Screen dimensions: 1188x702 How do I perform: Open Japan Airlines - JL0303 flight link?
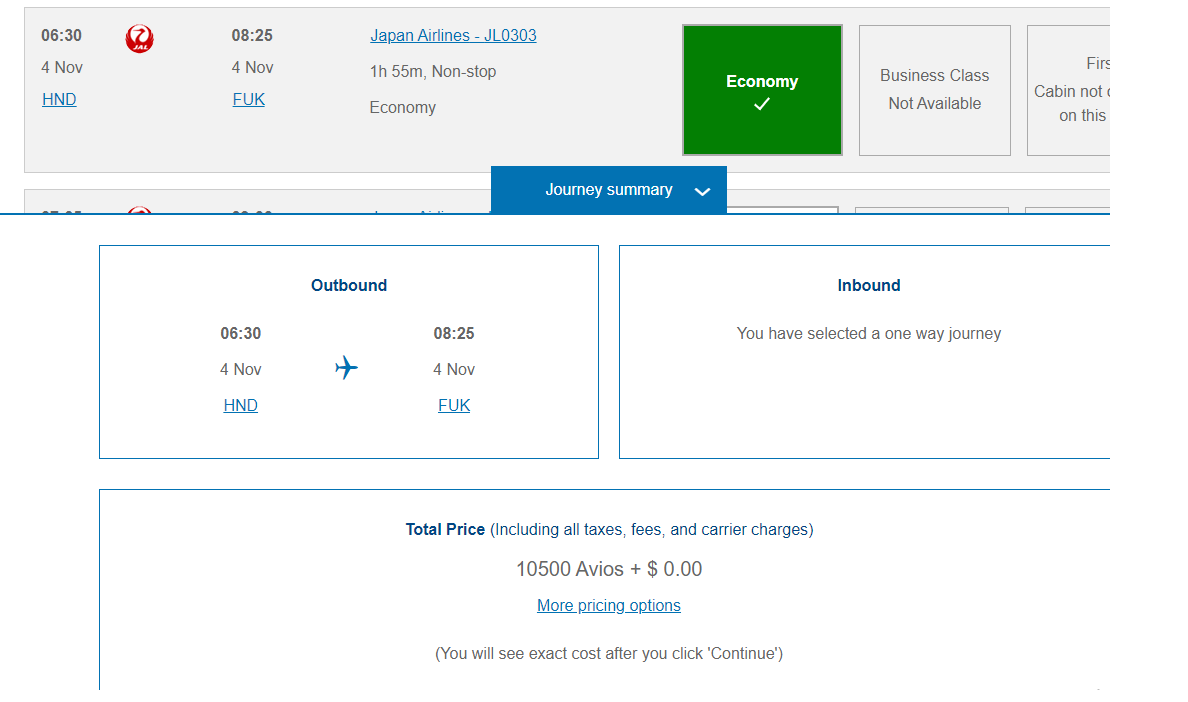[x=453, y=36]
